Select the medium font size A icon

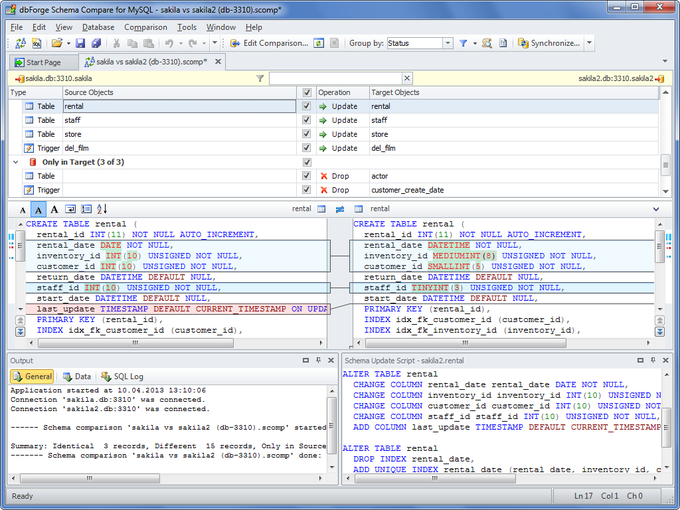click(x=38, y=210)
